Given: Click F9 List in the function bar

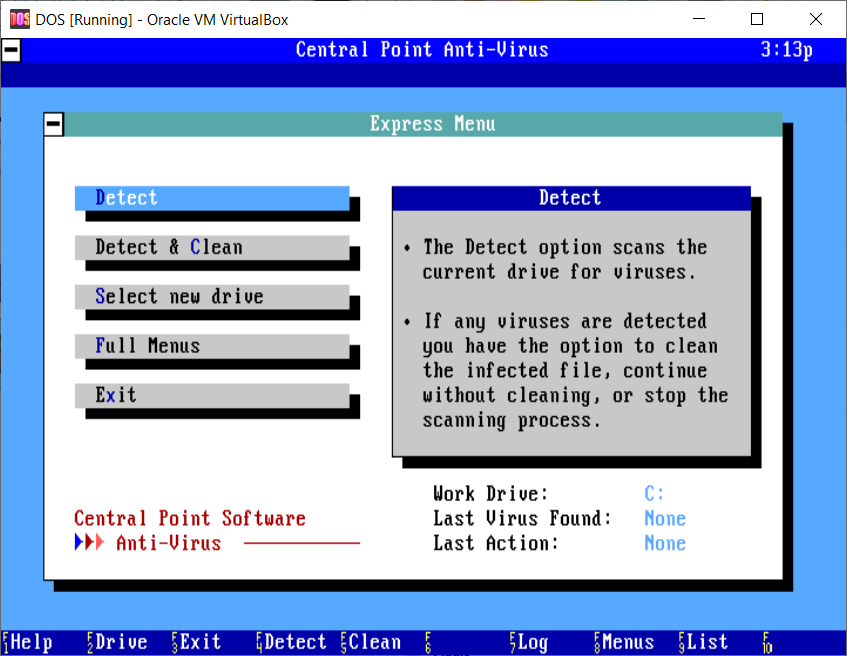Looking at the screenshot, I should tap(703, 642).
